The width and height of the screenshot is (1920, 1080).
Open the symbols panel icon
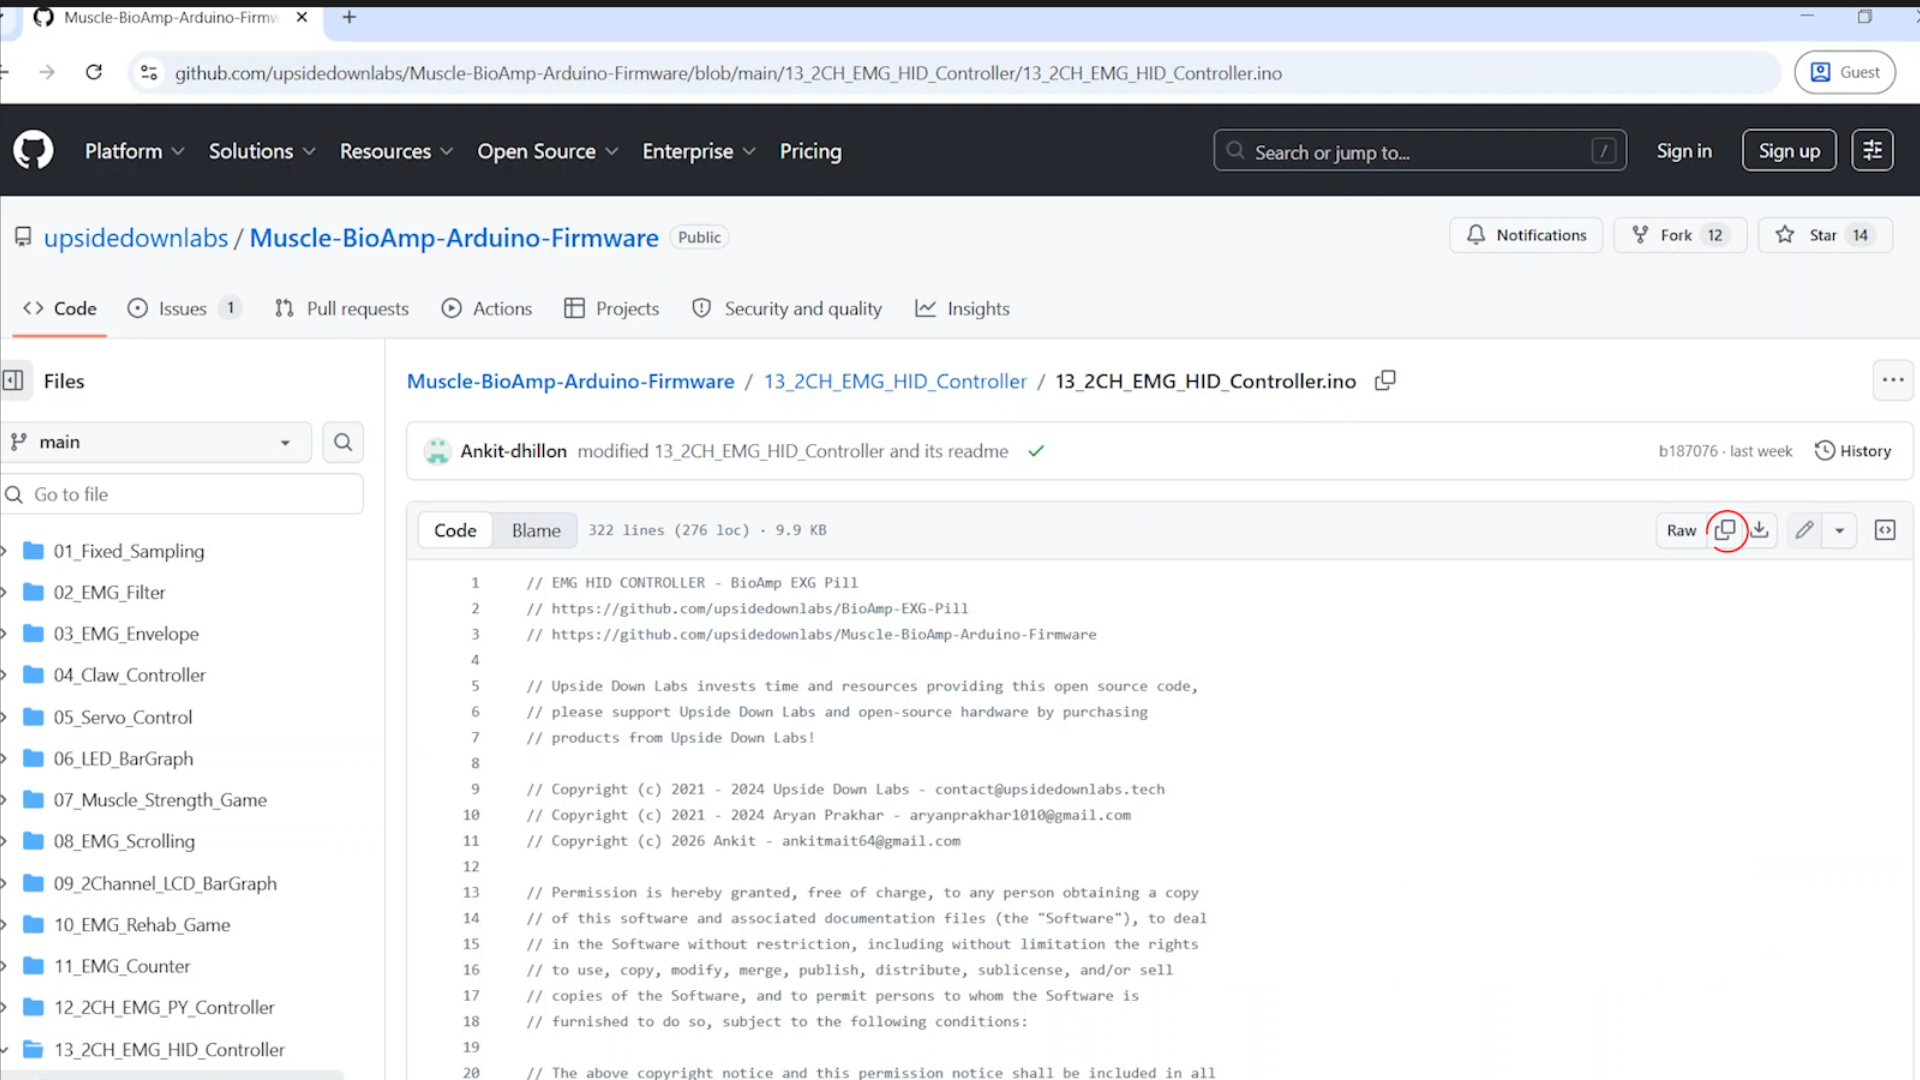(1885, 530)
